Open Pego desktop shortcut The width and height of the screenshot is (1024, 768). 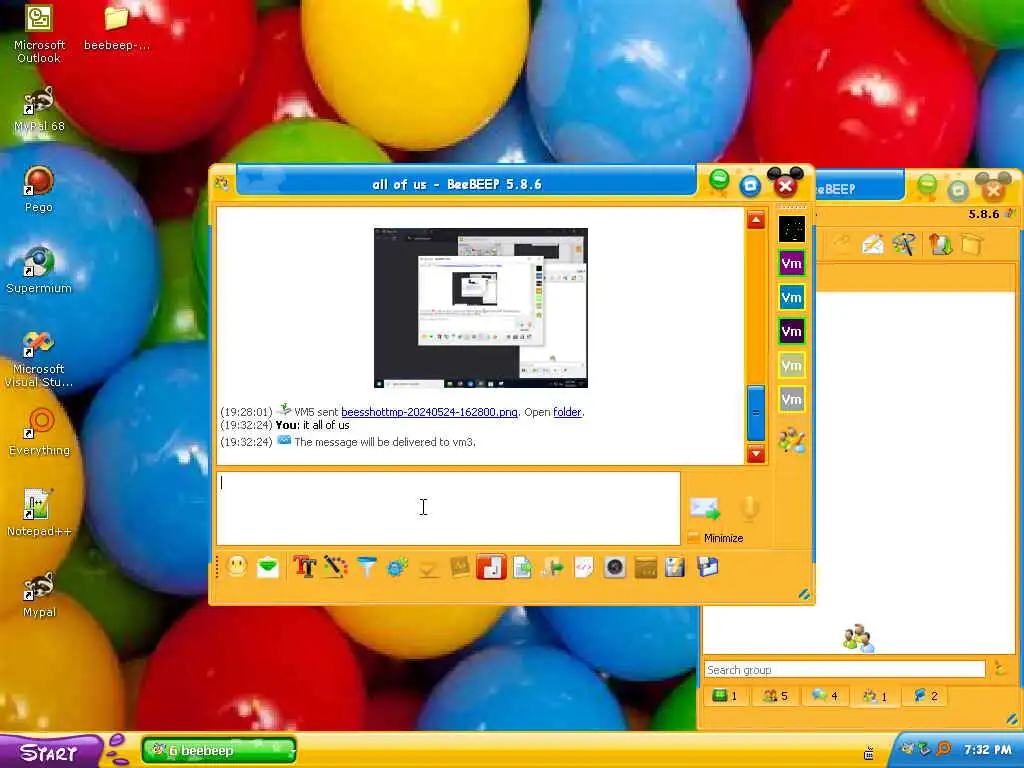(x=39, y=189)
